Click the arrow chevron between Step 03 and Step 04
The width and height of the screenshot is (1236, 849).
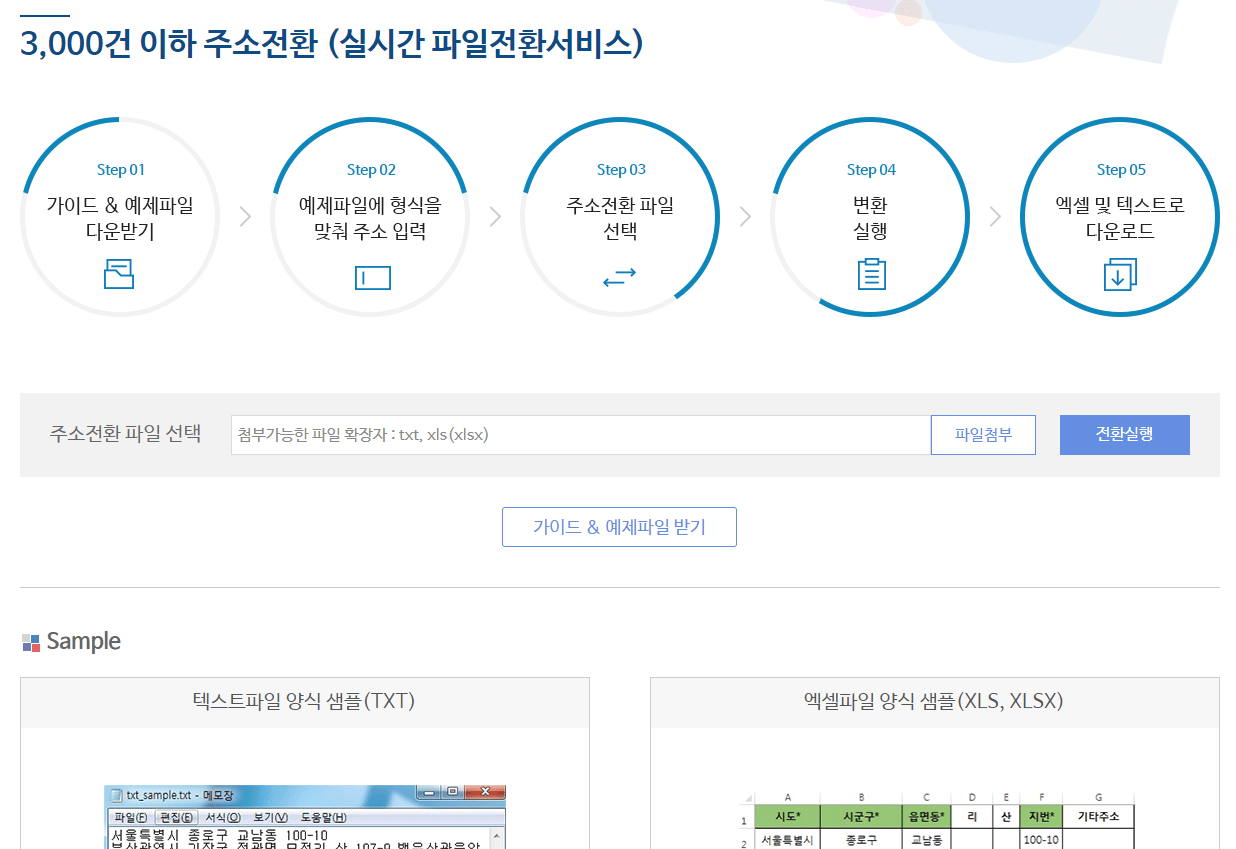[x=745, y=215]
